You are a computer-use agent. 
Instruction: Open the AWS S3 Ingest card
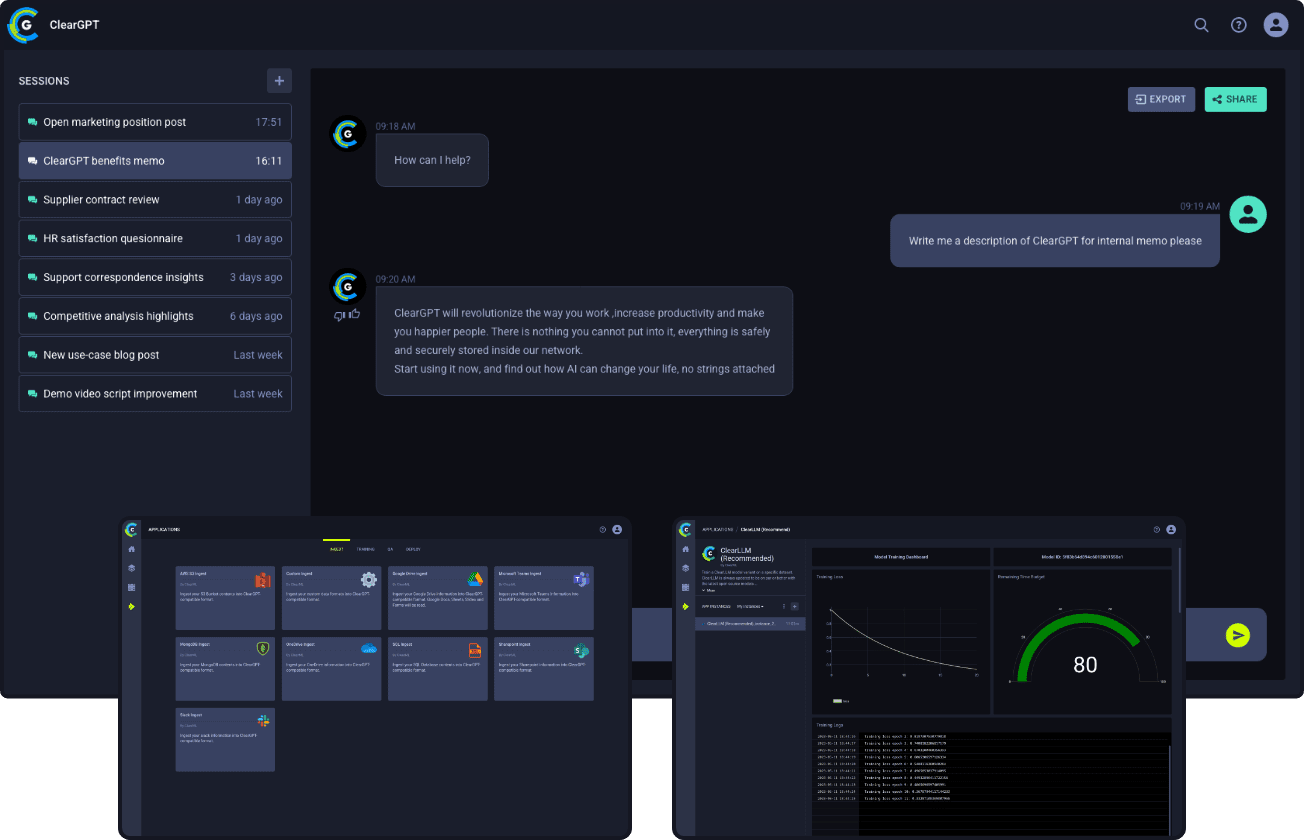click(x=225, y=598)
